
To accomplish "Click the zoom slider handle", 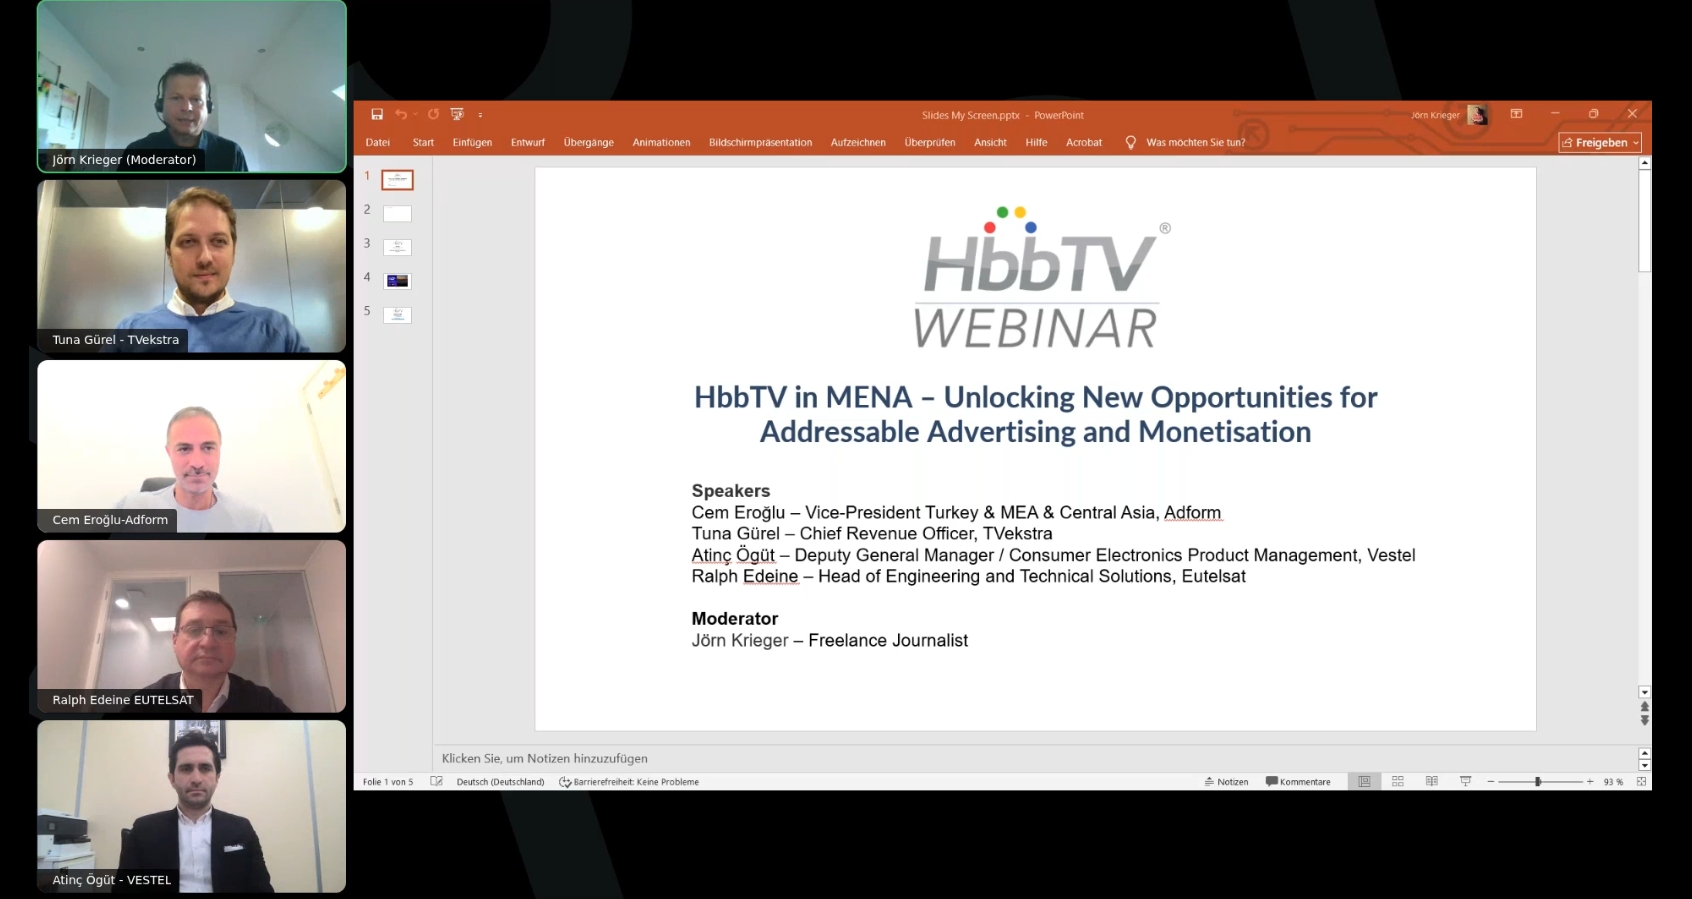I will [x=1538, y=782].
